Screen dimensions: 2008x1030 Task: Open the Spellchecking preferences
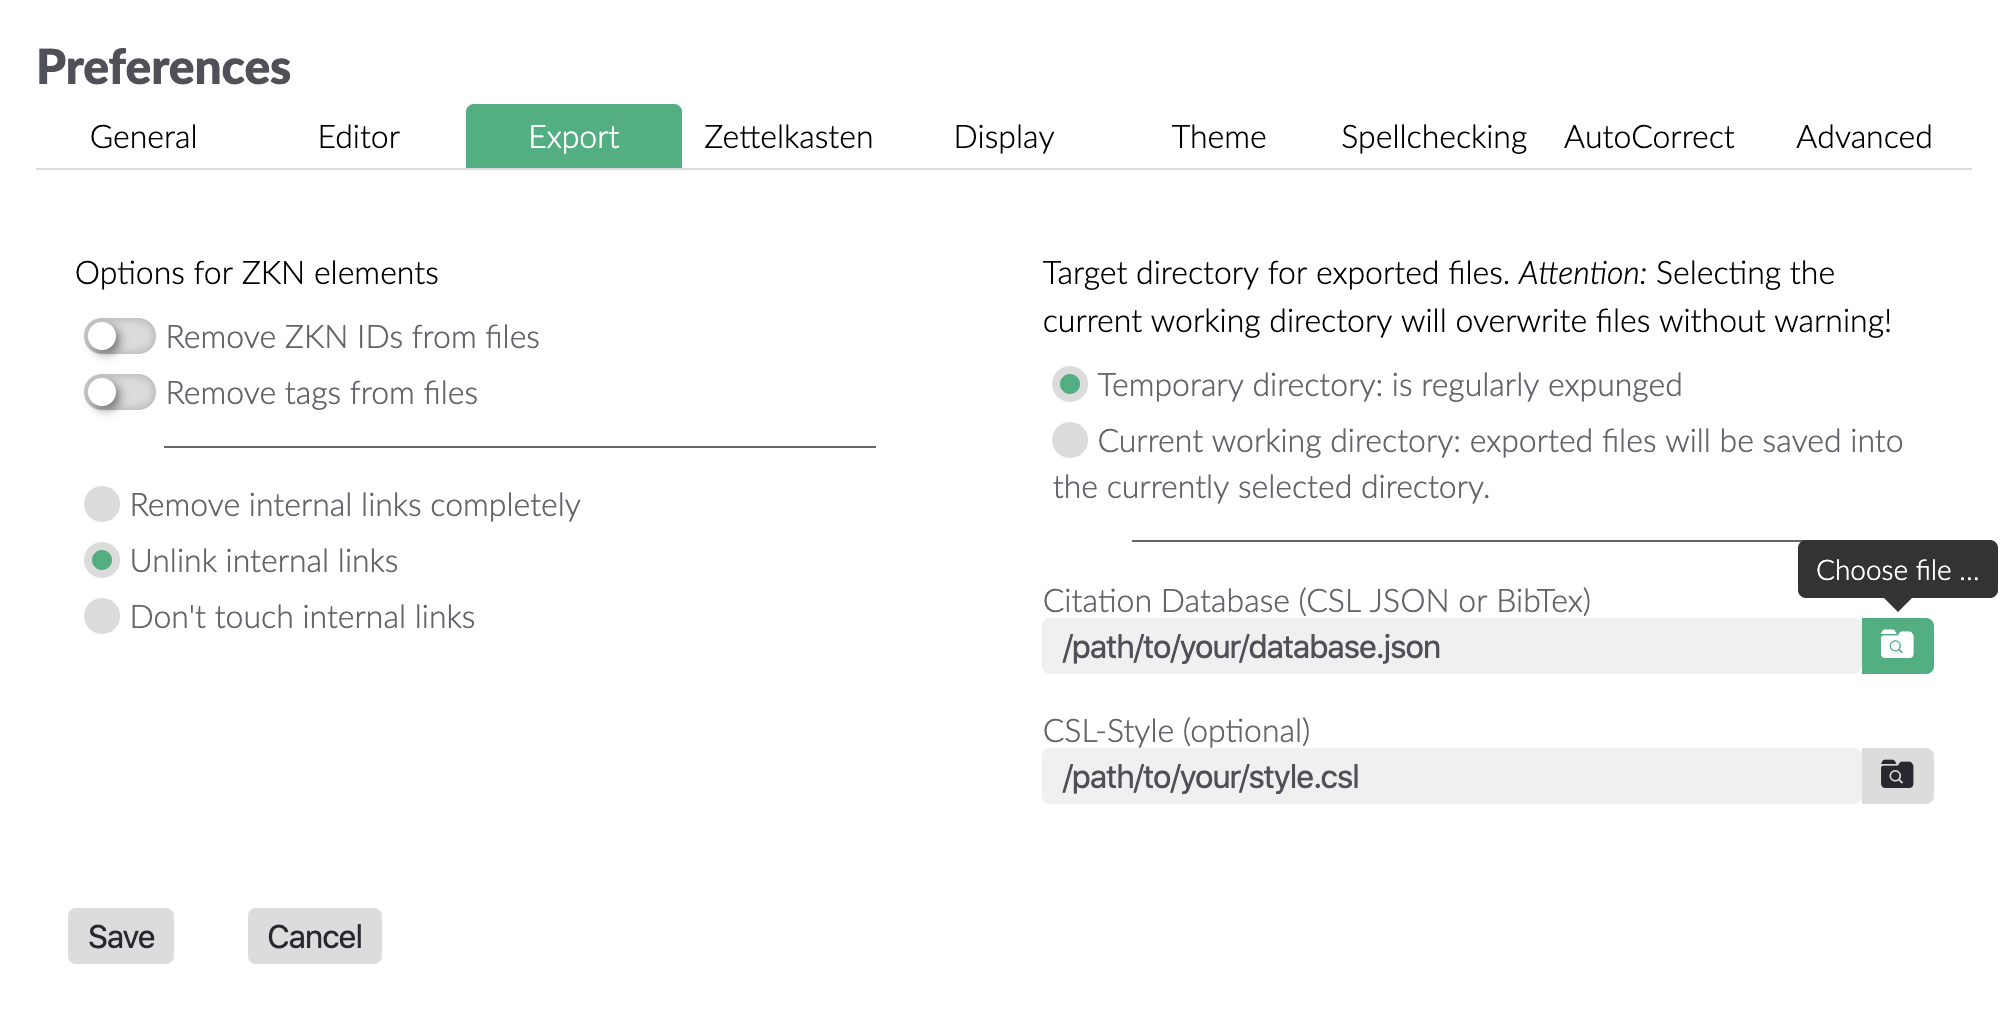[x=1434, y=137]
